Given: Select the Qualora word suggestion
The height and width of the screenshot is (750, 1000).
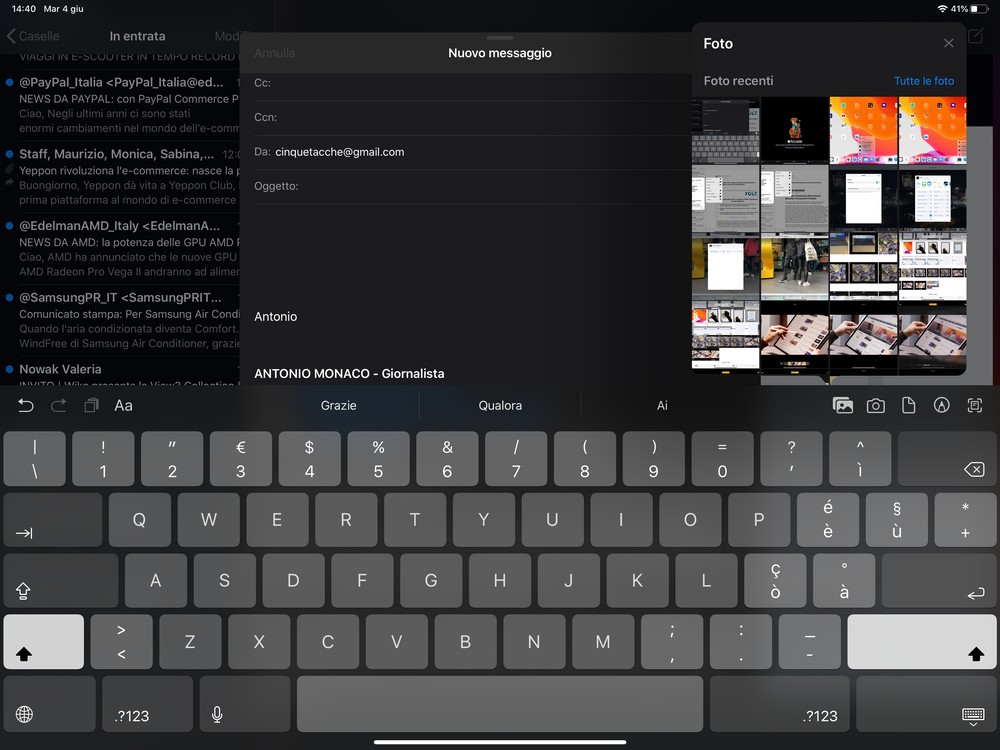Looking at the screenshot, I should tap(500, 406).
